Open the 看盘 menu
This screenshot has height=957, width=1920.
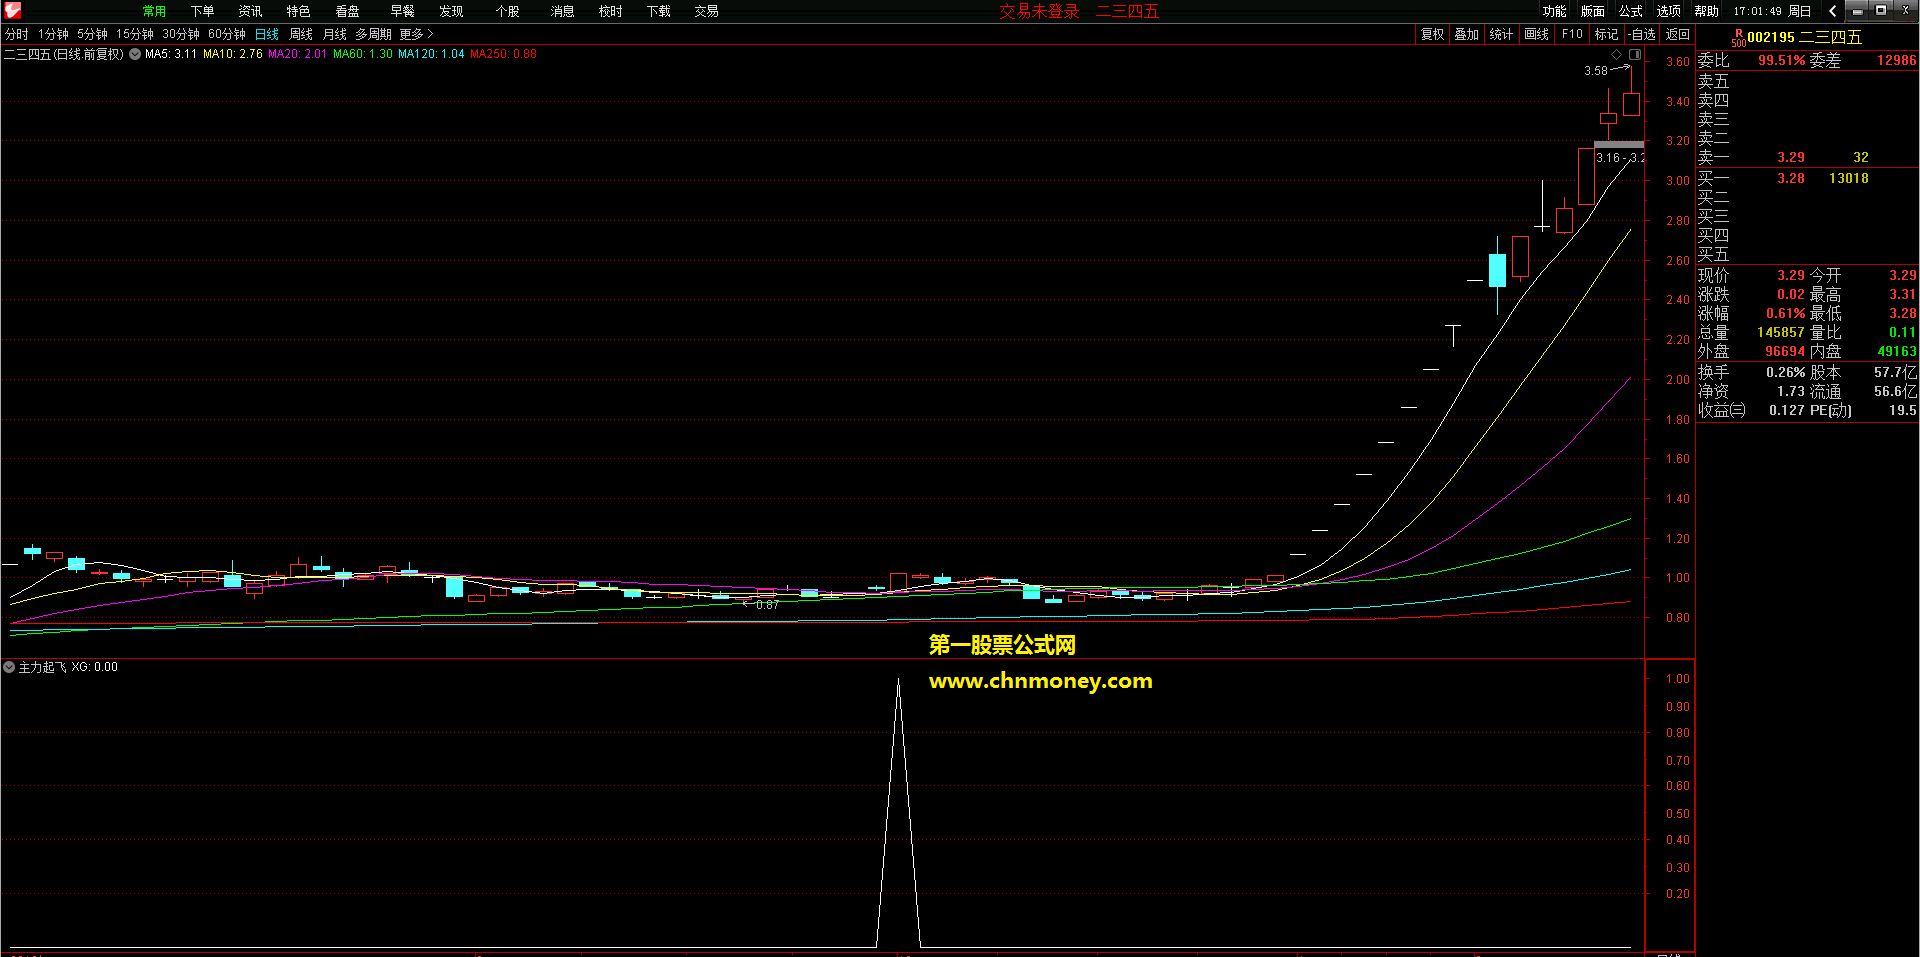(x=347, y=11)
